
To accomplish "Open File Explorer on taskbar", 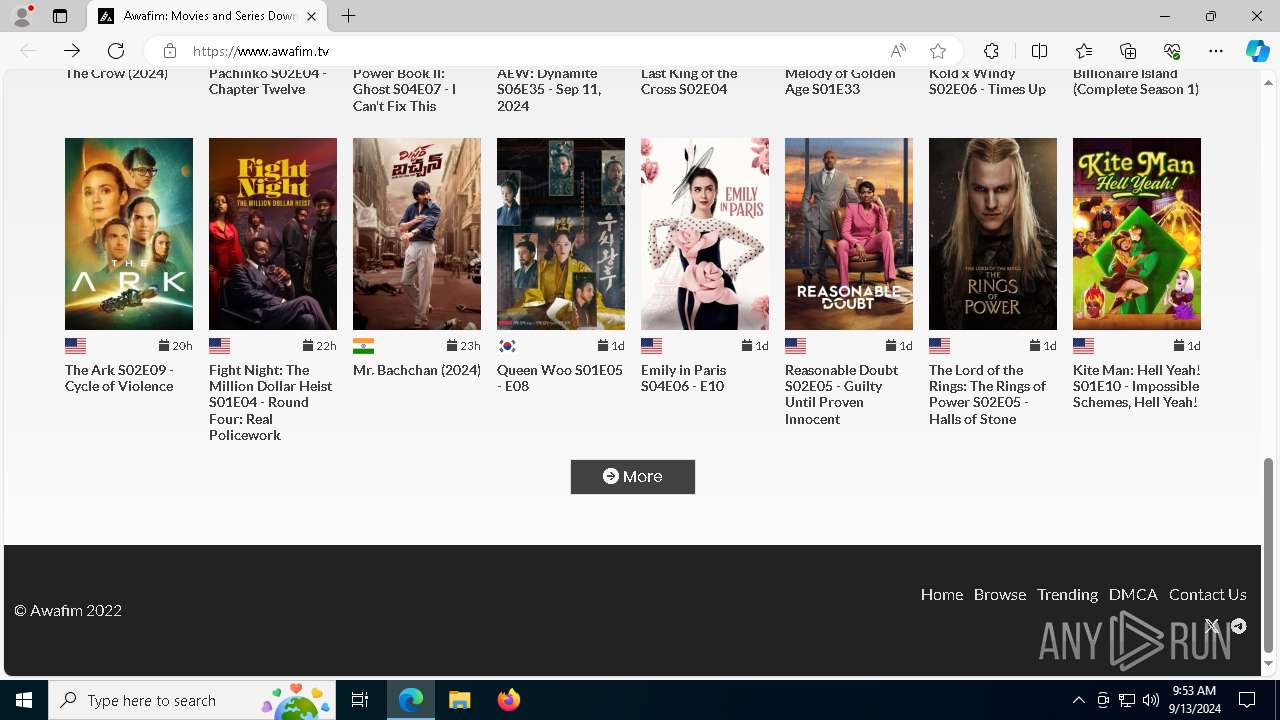I will click(459, 700).
